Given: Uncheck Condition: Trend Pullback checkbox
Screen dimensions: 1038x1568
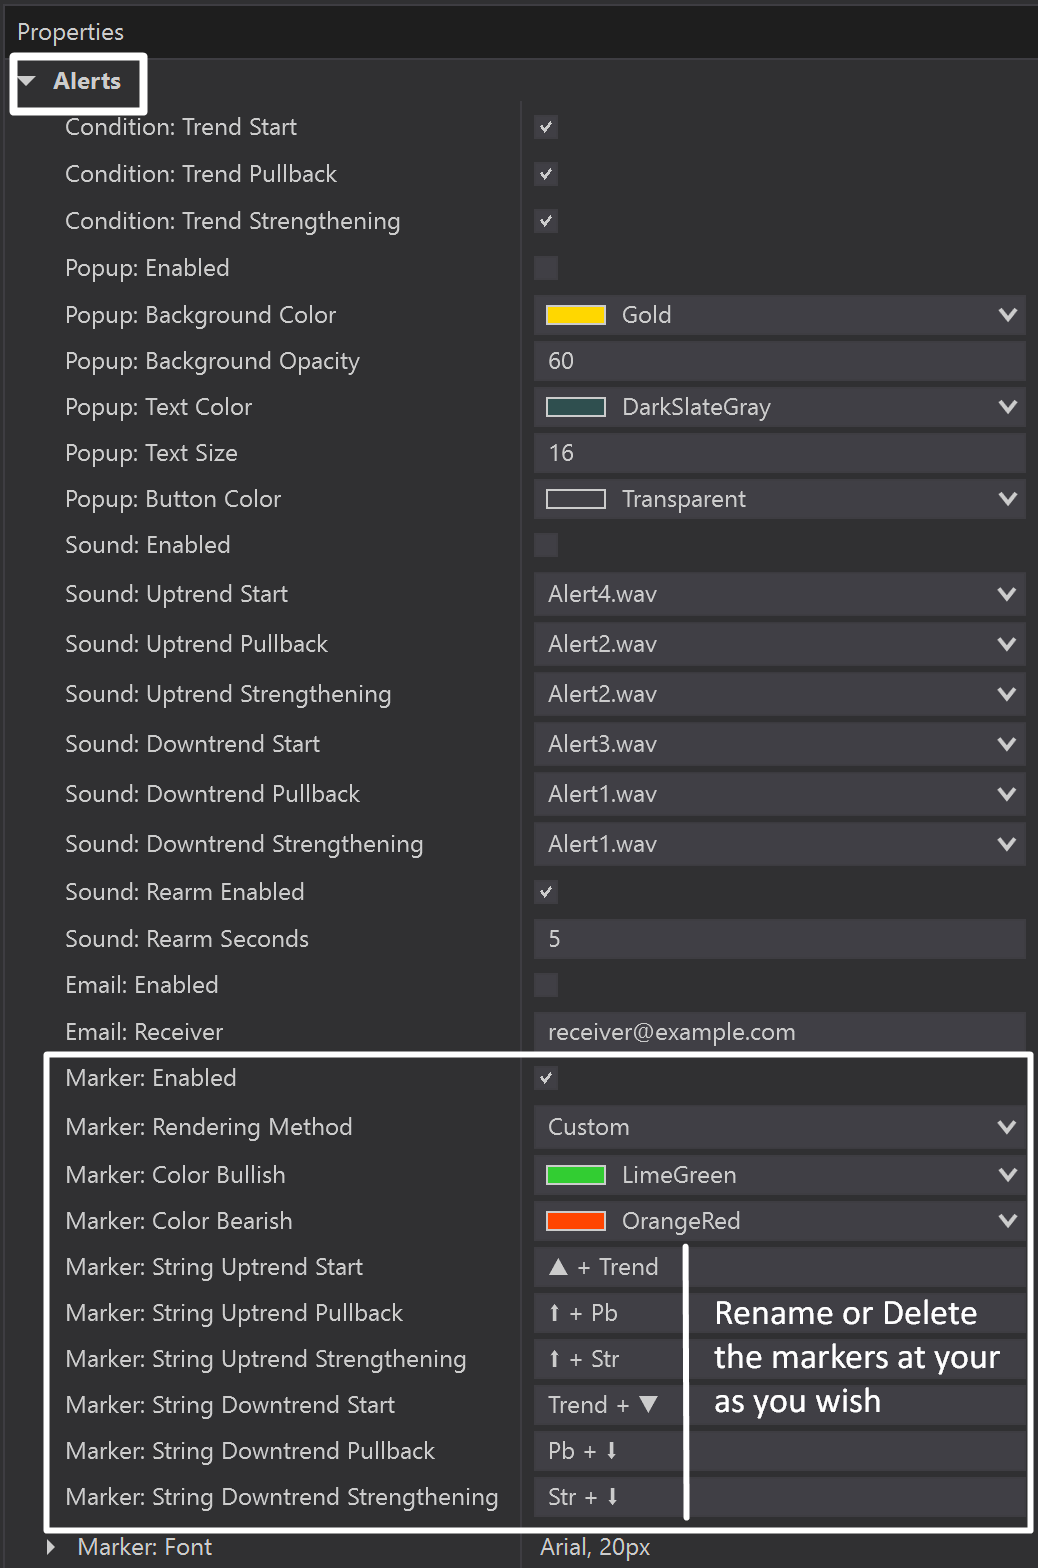Looking at the screenshot, I should pyautogui.click(x=546, y=174).
